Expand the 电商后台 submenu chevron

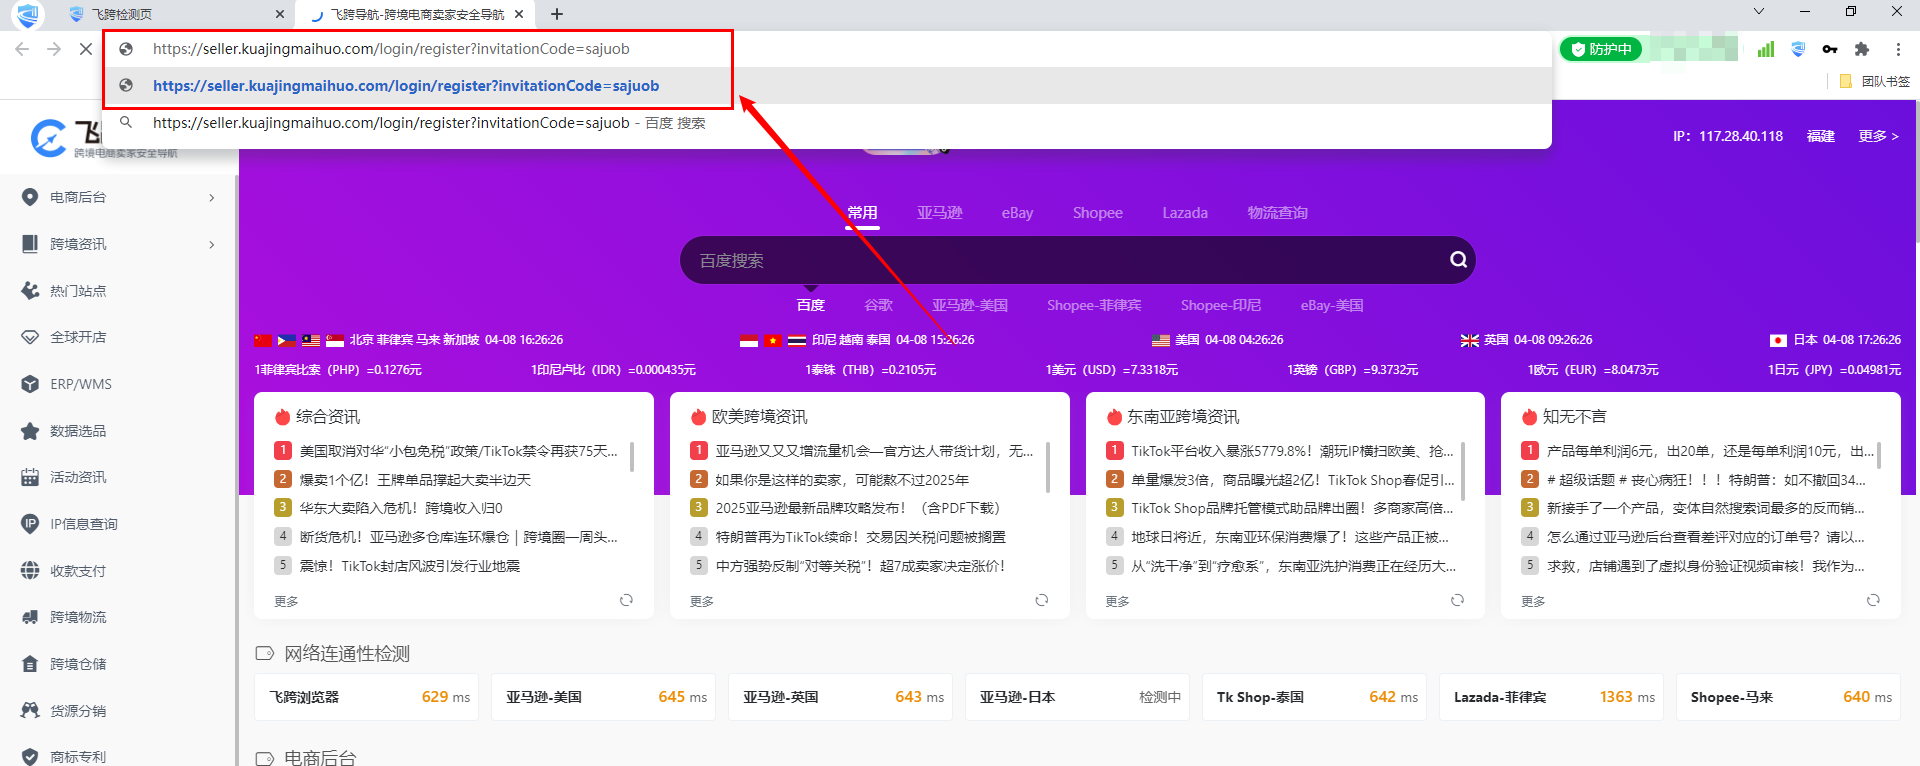pyautogui.click(x=212, y=198)
